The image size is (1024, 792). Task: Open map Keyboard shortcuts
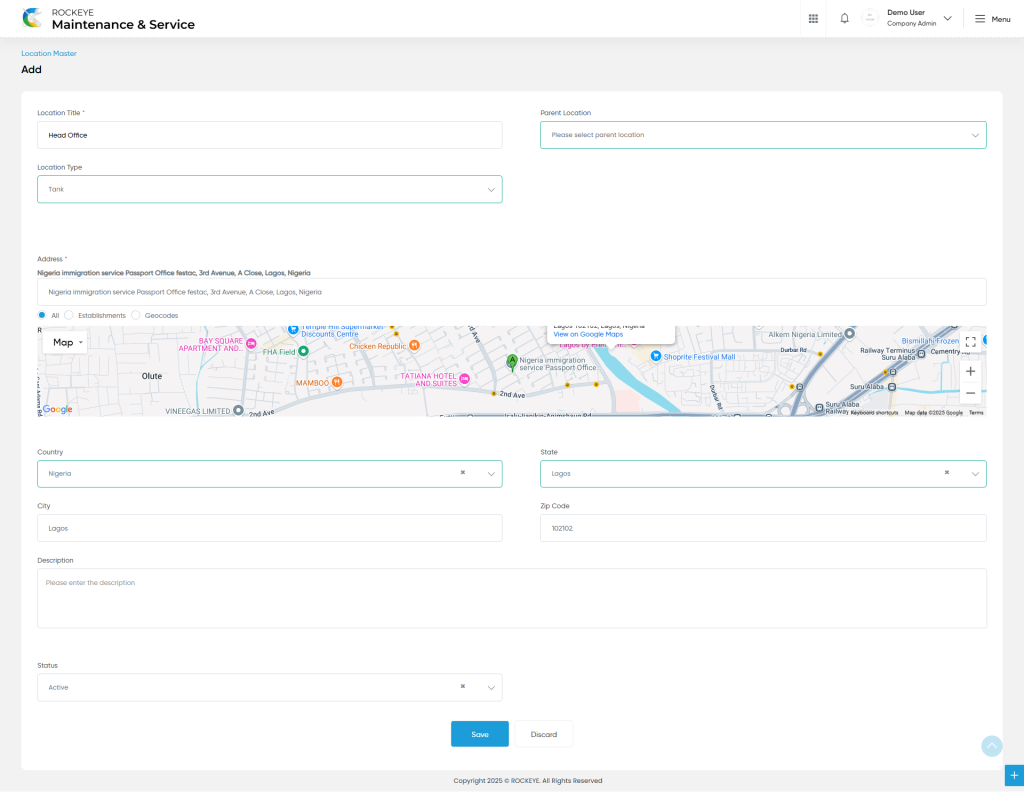(874, 413)
